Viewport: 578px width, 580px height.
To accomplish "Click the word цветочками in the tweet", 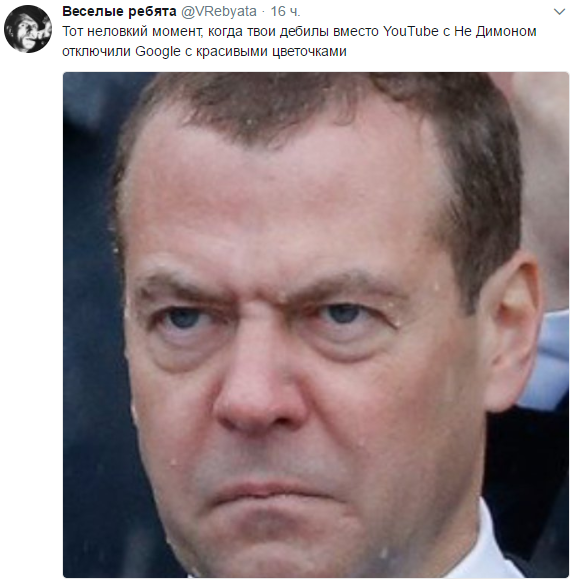I will coord(309,52).
